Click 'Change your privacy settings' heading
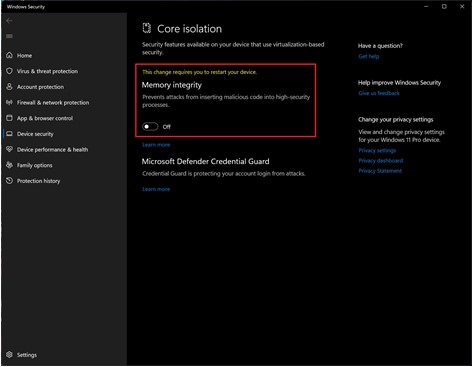 point(396,120)
